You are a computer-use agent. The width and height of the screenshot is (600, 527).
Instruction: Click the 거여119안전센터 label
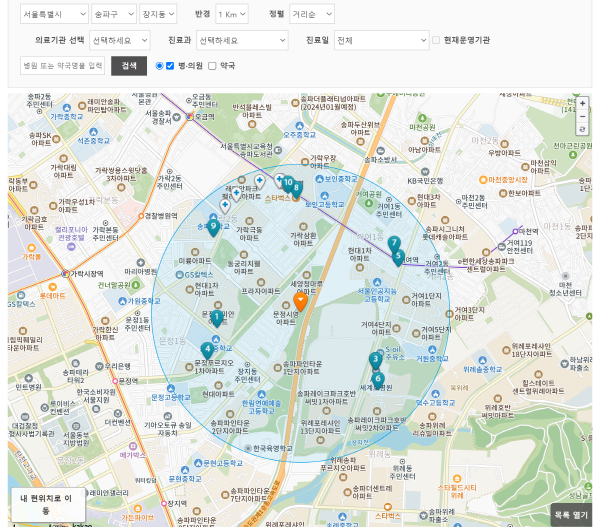point(519,247)
